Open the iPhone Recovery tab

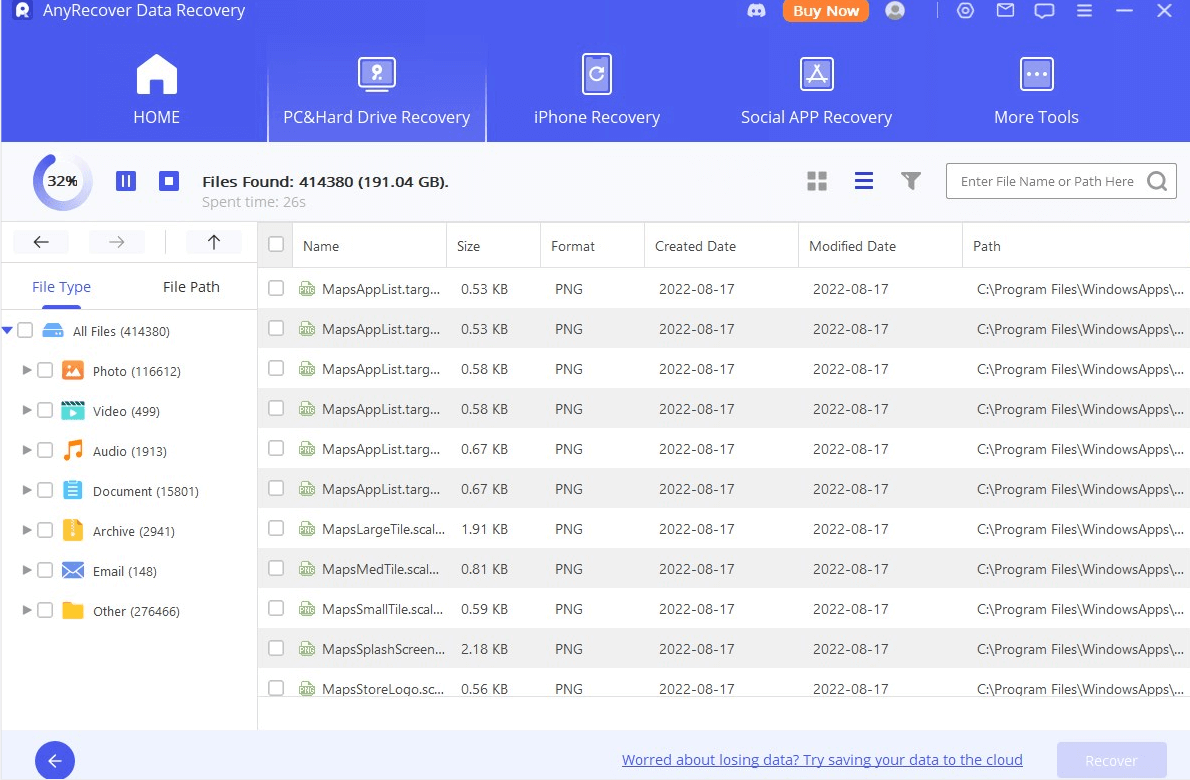tap(596, 91)
